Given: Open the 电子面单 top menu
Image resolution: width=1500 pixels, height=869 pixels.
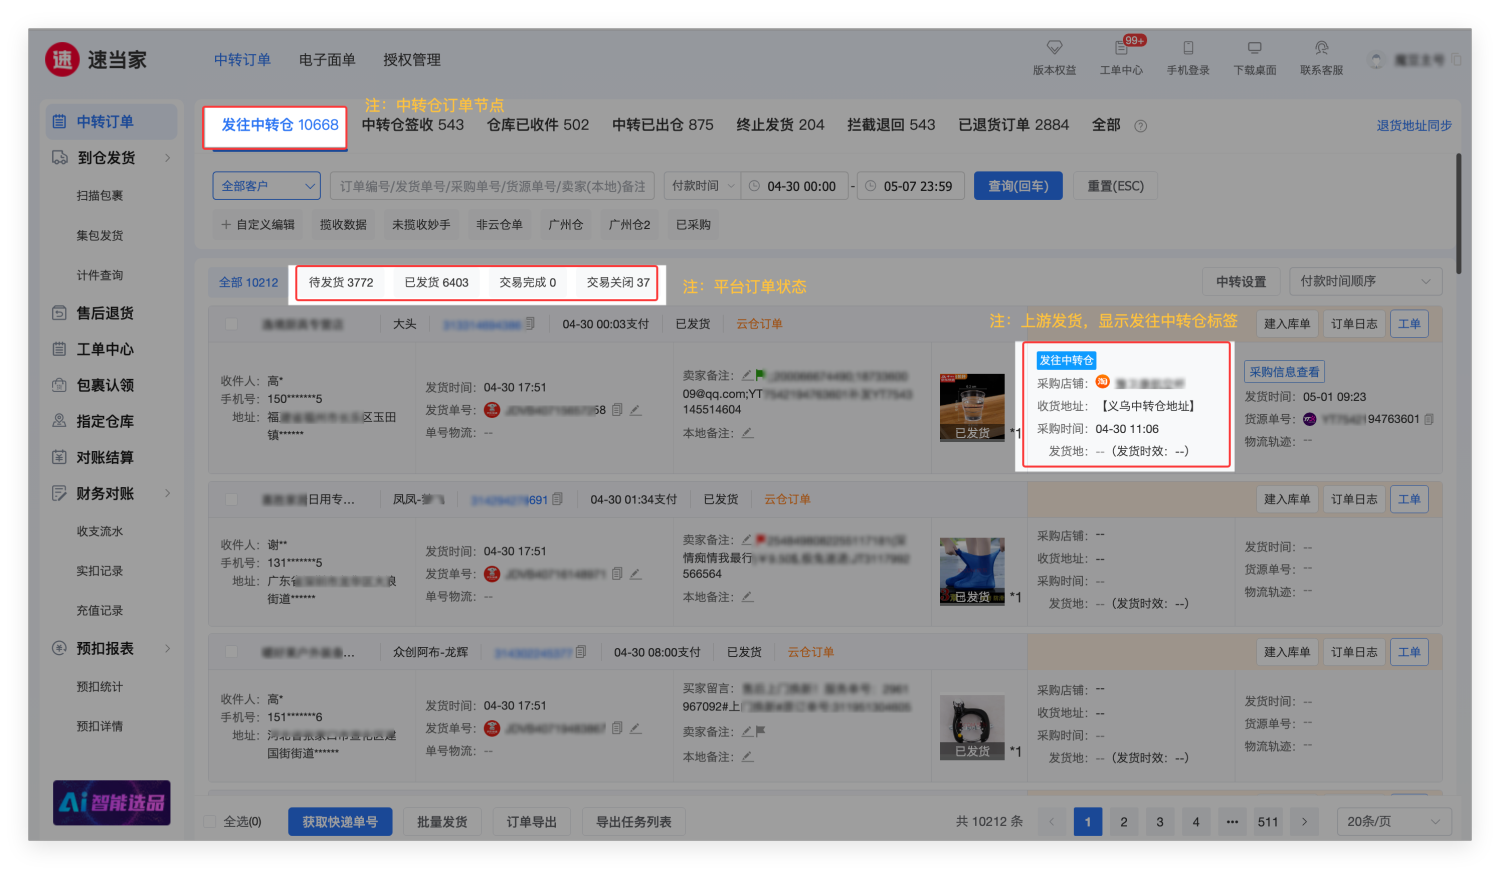Looking at the screenshot, I should click(x=327, y=60).
